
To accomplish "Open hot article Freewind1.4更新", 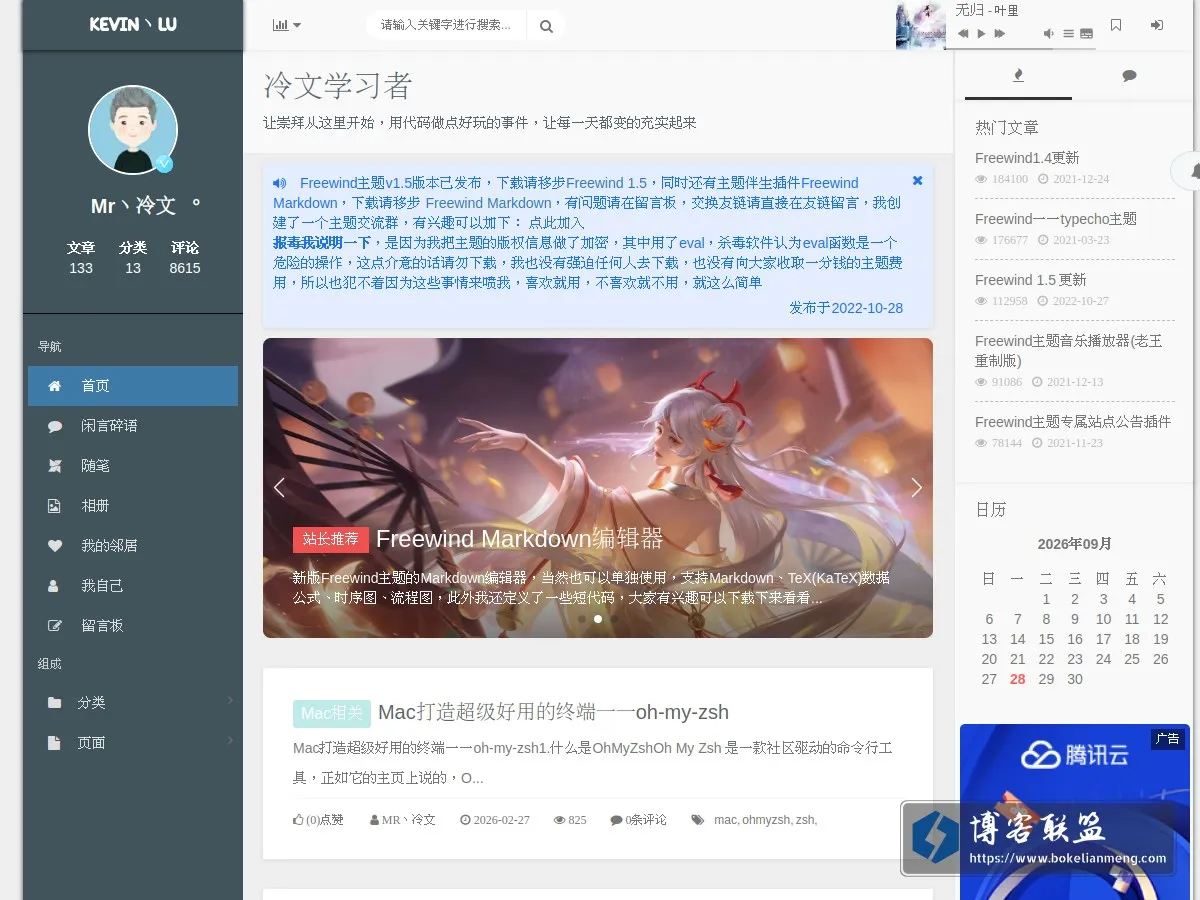I will pos(1027,158).
